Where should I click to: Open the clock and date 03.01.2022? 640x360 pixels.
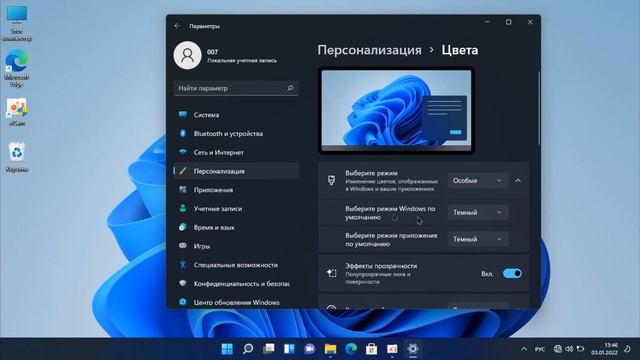(604, 349)
